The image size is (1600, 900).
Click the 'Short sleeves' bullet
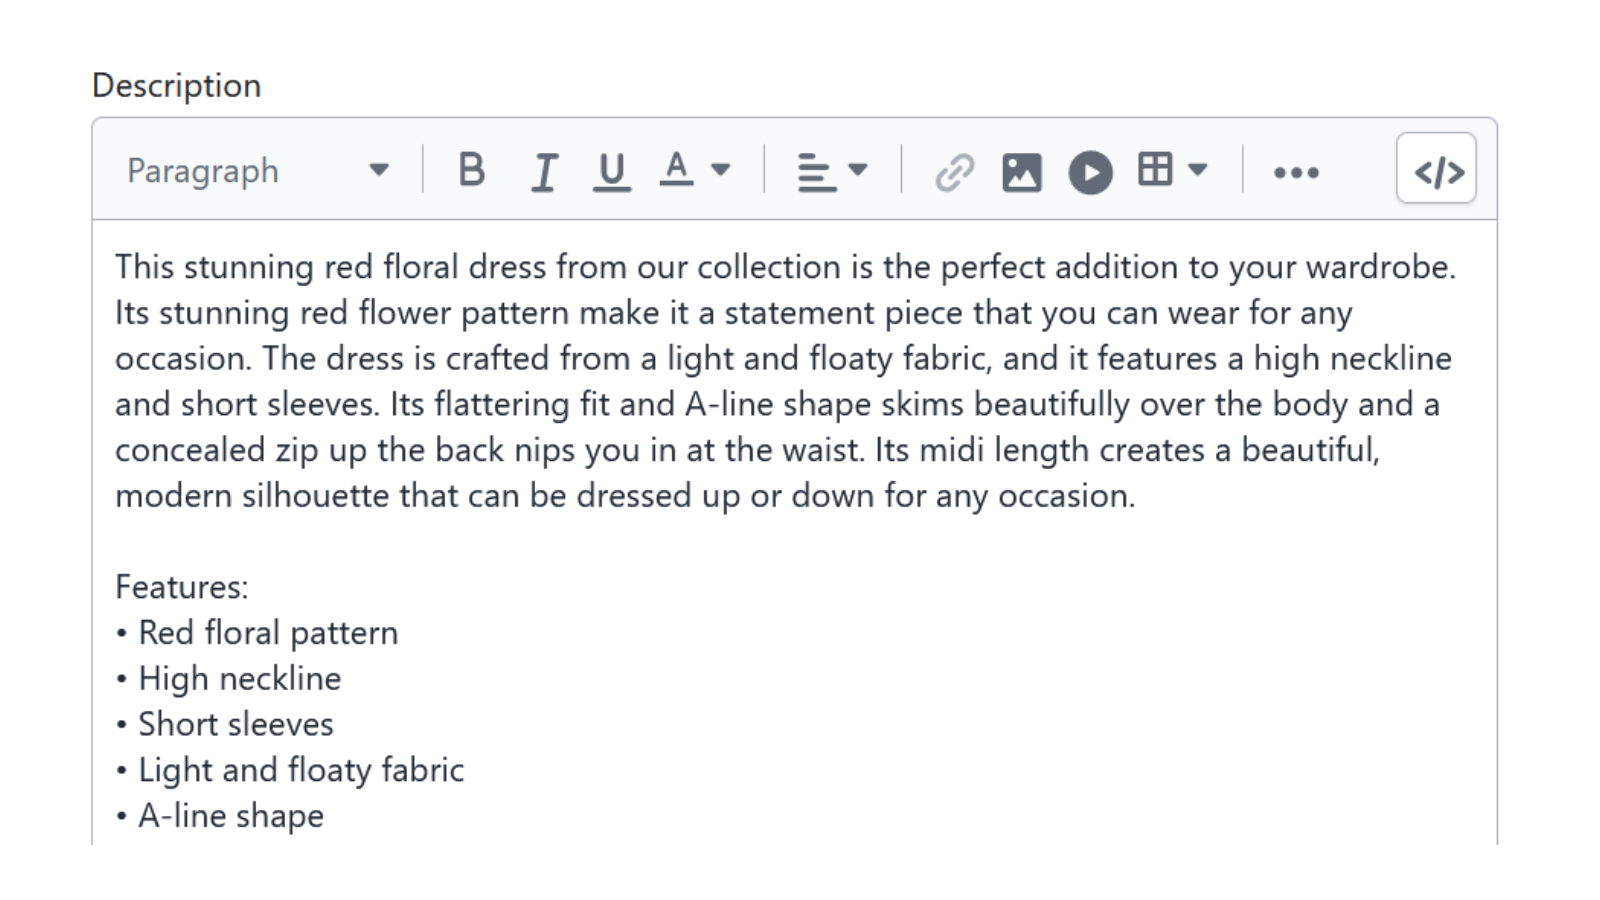click(x=224, y=724)
